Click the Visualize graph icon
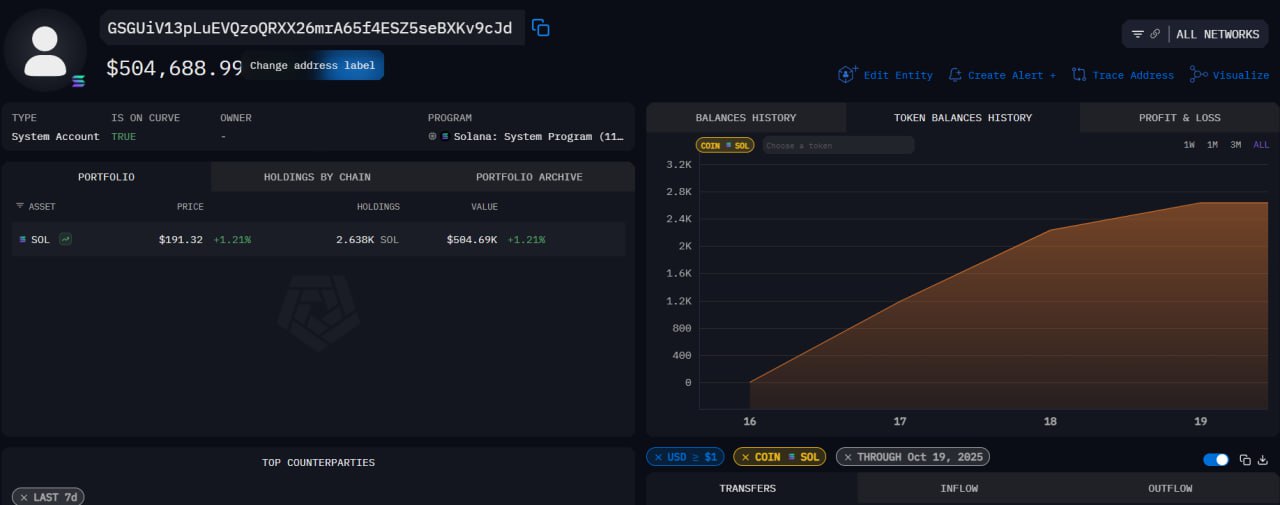This screenshot has width=1280, height=505. coord(1197,75)
